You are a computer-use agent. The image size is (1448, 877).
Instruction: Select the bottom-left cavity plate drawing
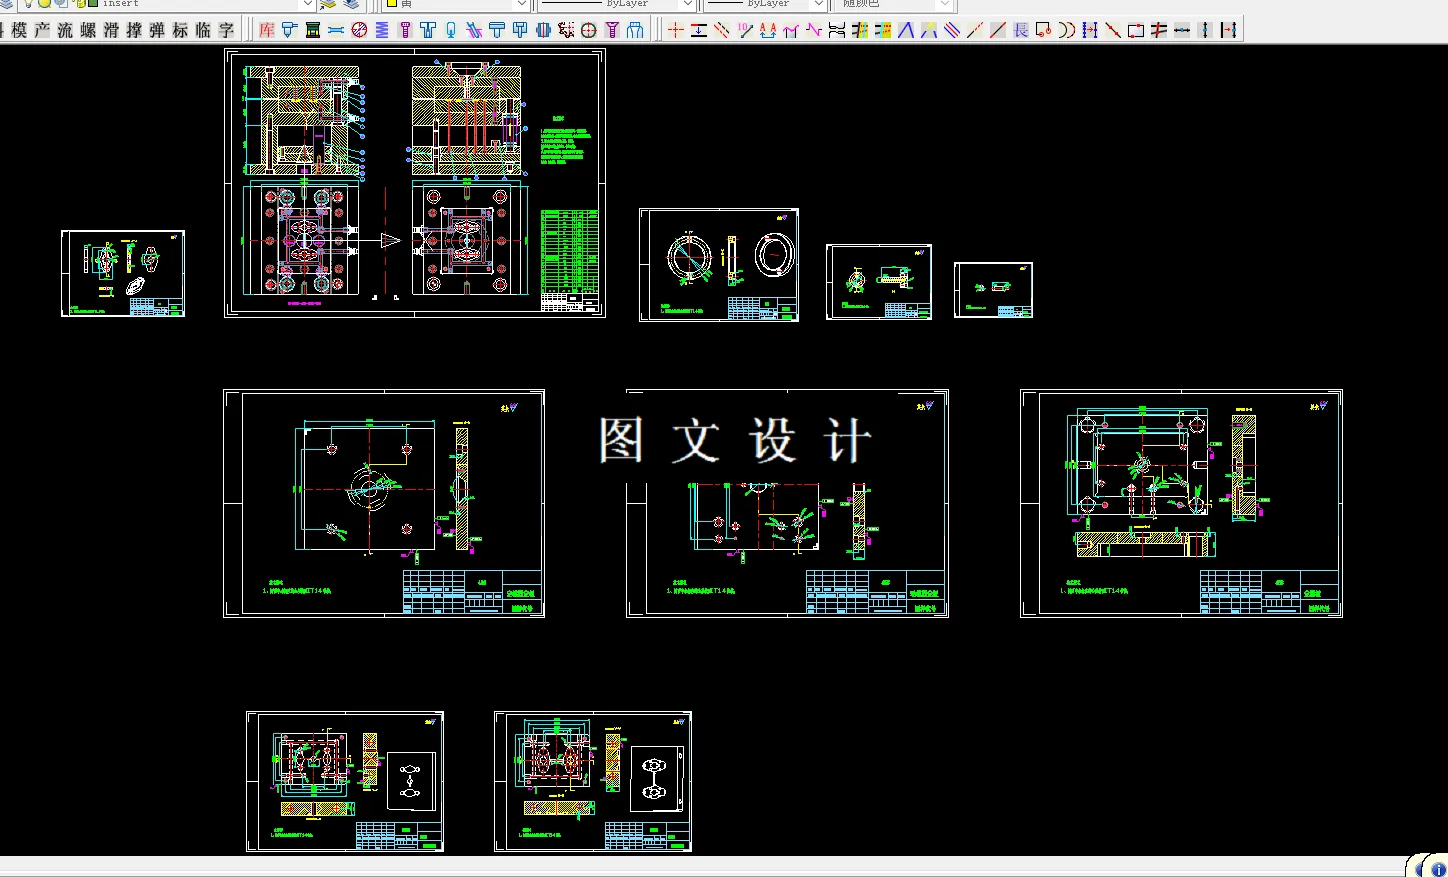(x=345, y=782)
